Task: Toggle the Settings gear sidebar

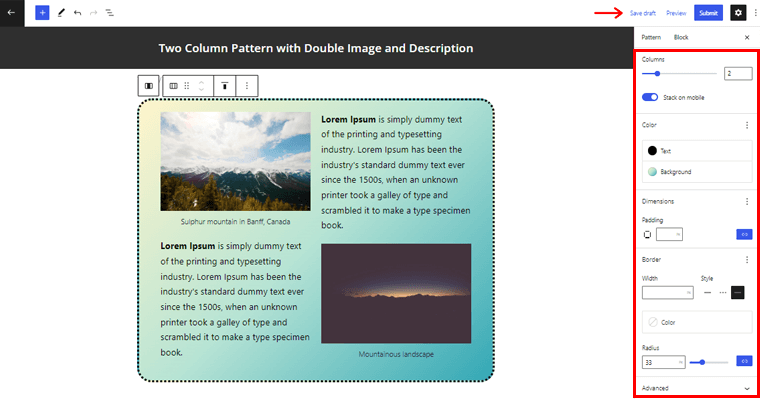Action: point(738,13)
